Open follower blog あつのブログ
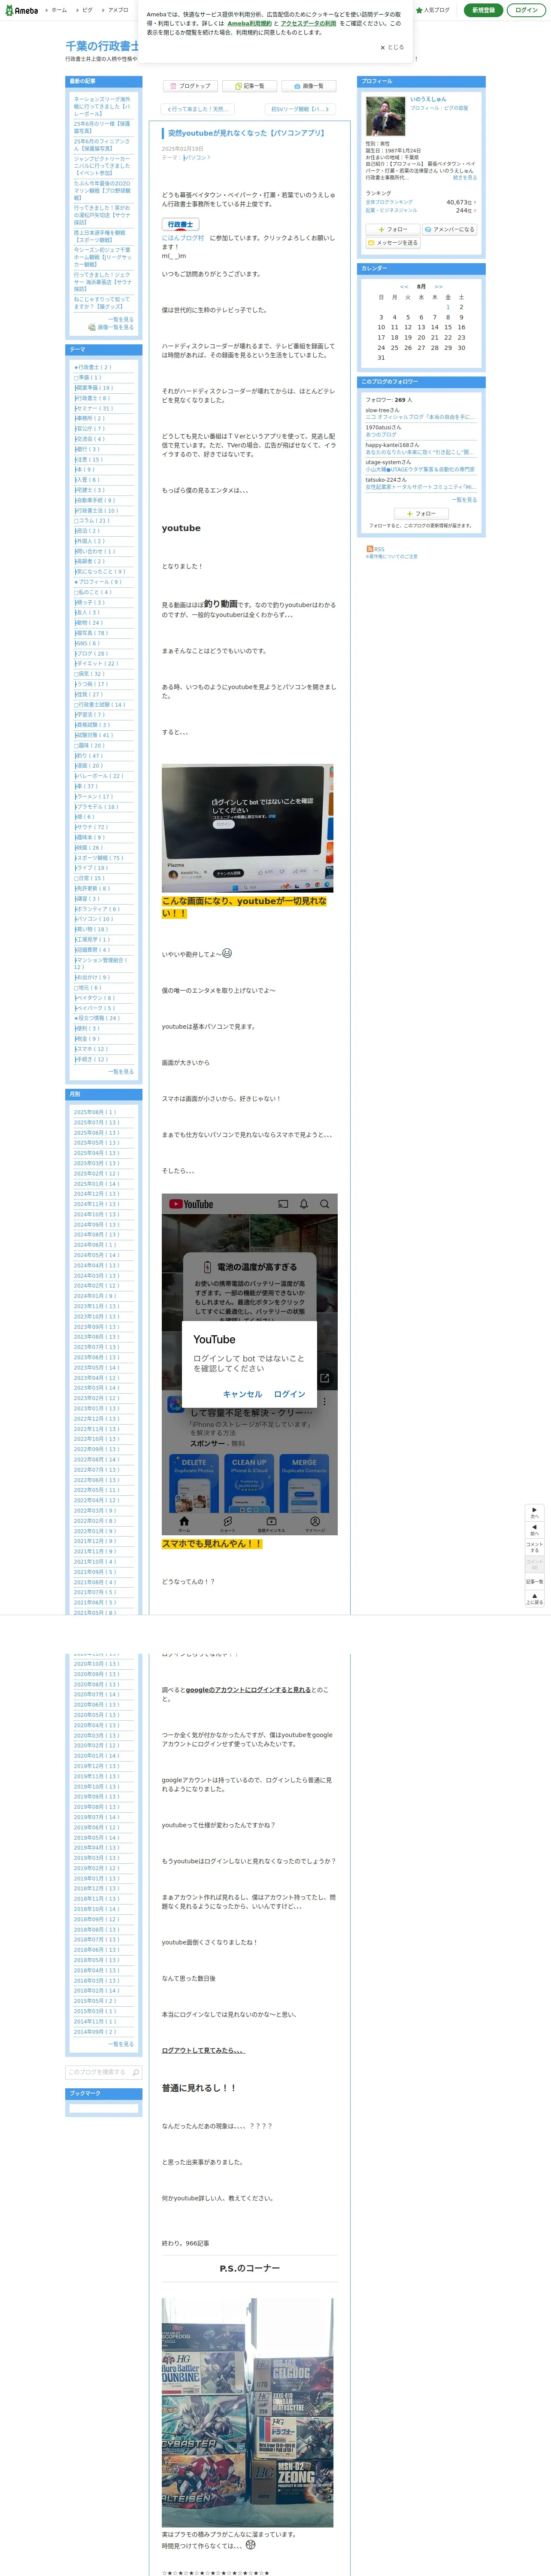The height and width of the screenshot is (2576, 551). pyautogui.click(x=381, y=435)
